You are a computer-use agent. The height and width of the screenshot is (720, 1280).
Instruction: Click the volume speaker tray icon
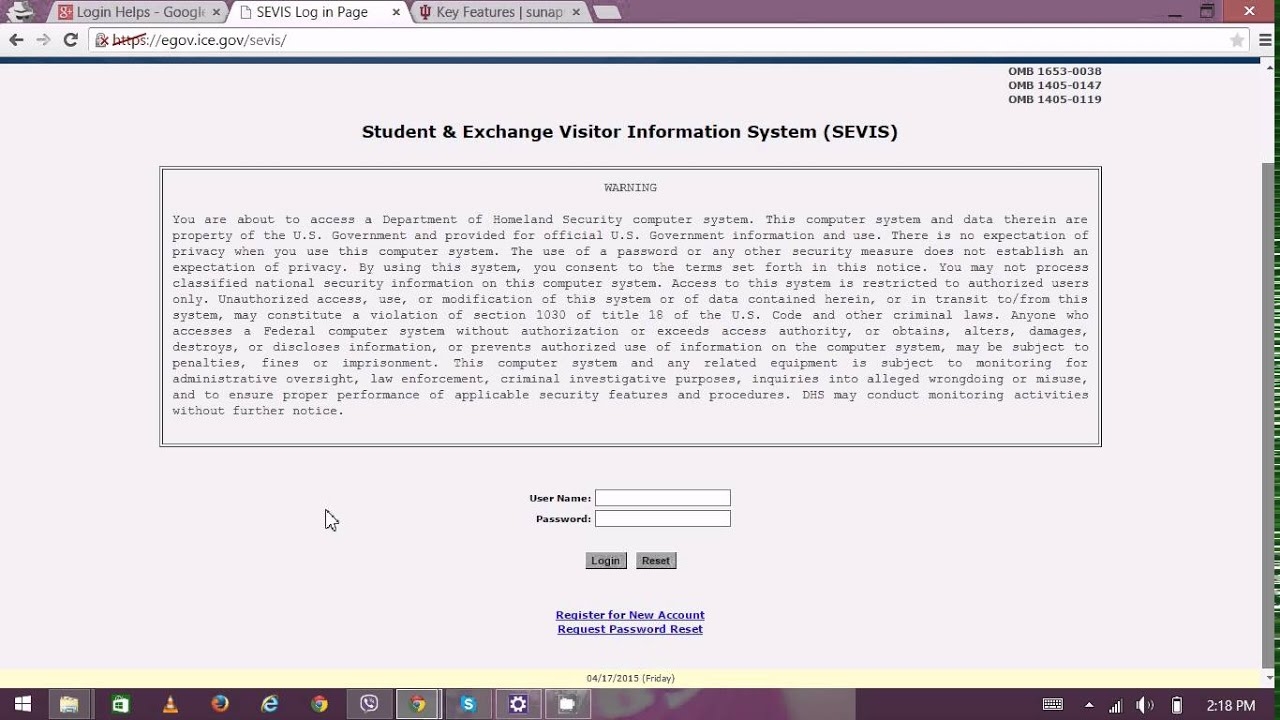click(1145, 705)
